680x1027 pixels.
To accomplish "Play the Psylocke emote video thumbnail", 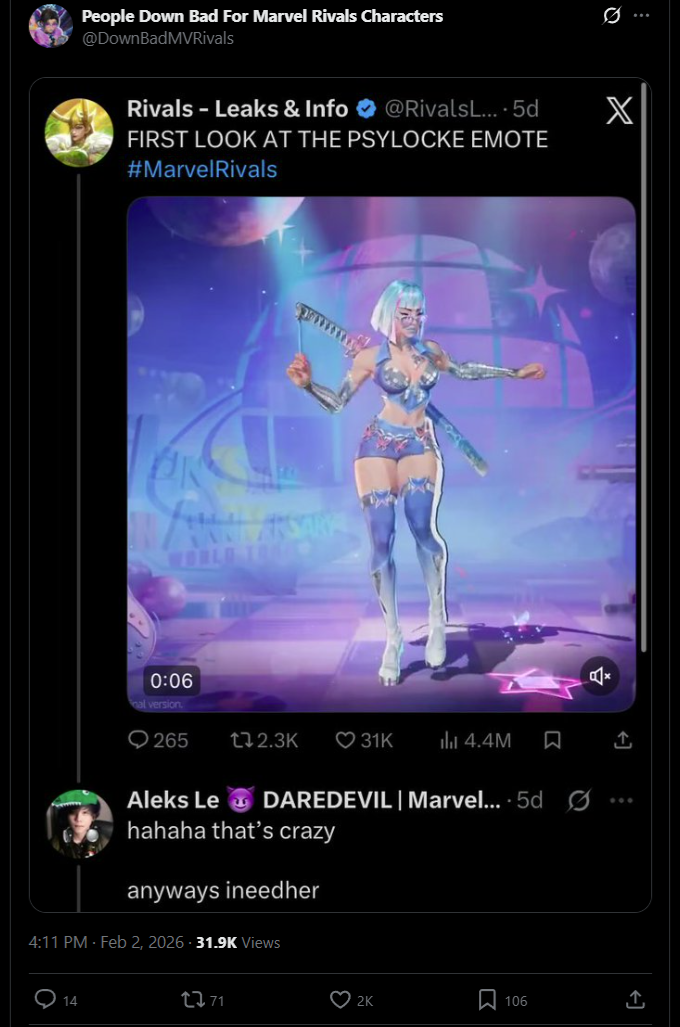I will (381, 454).
